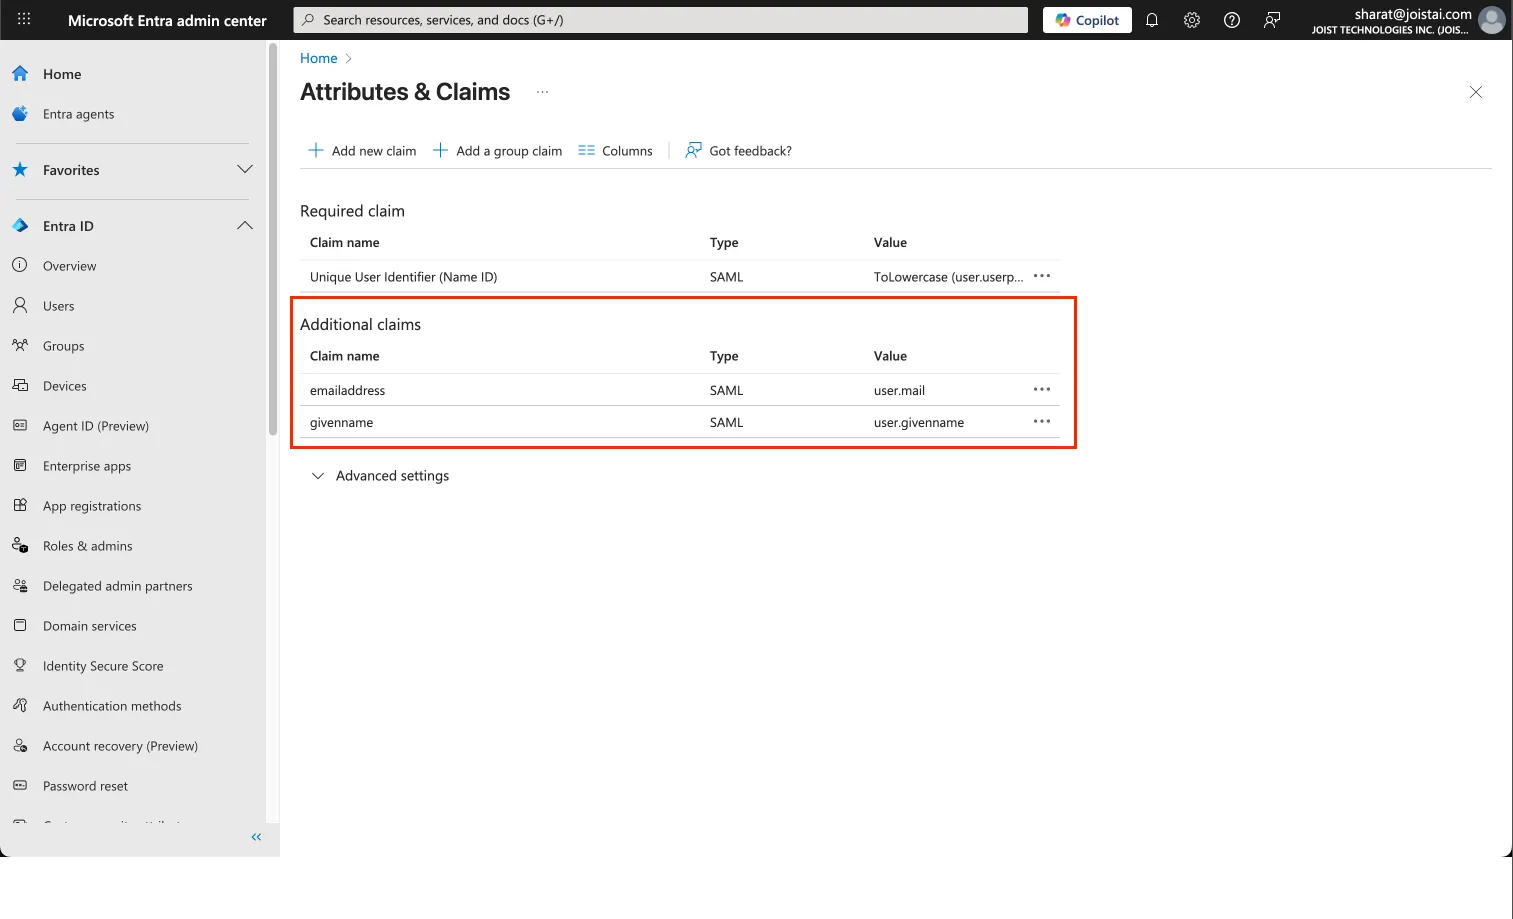Click Got feedback?
1513x919 pixels.
click(x=738, y=151)
